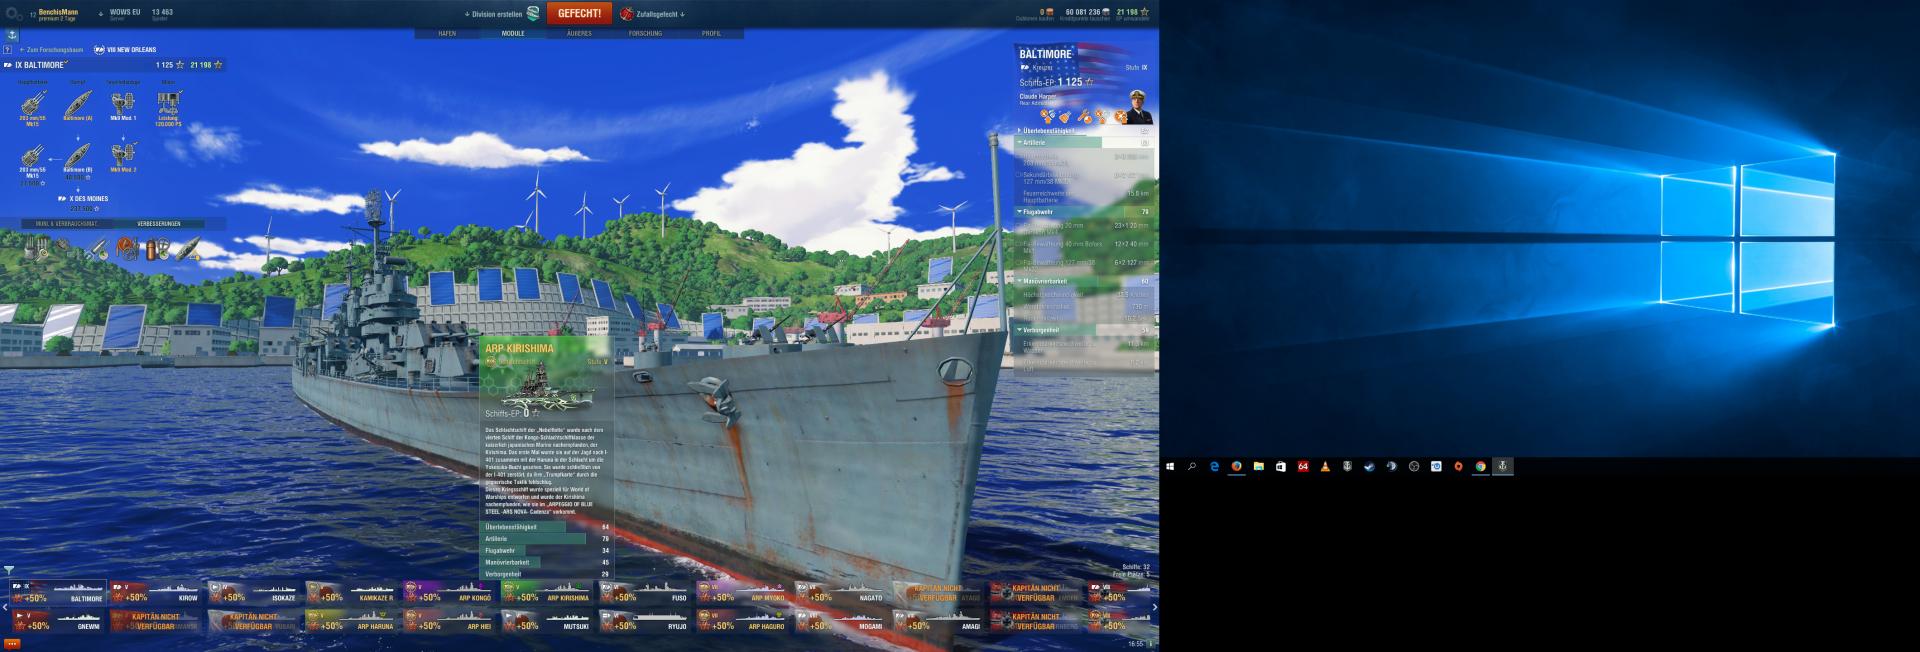
Task: Show previous ships with the carousel left arrow
Action: pyautogui.click(x=4, y=606)
